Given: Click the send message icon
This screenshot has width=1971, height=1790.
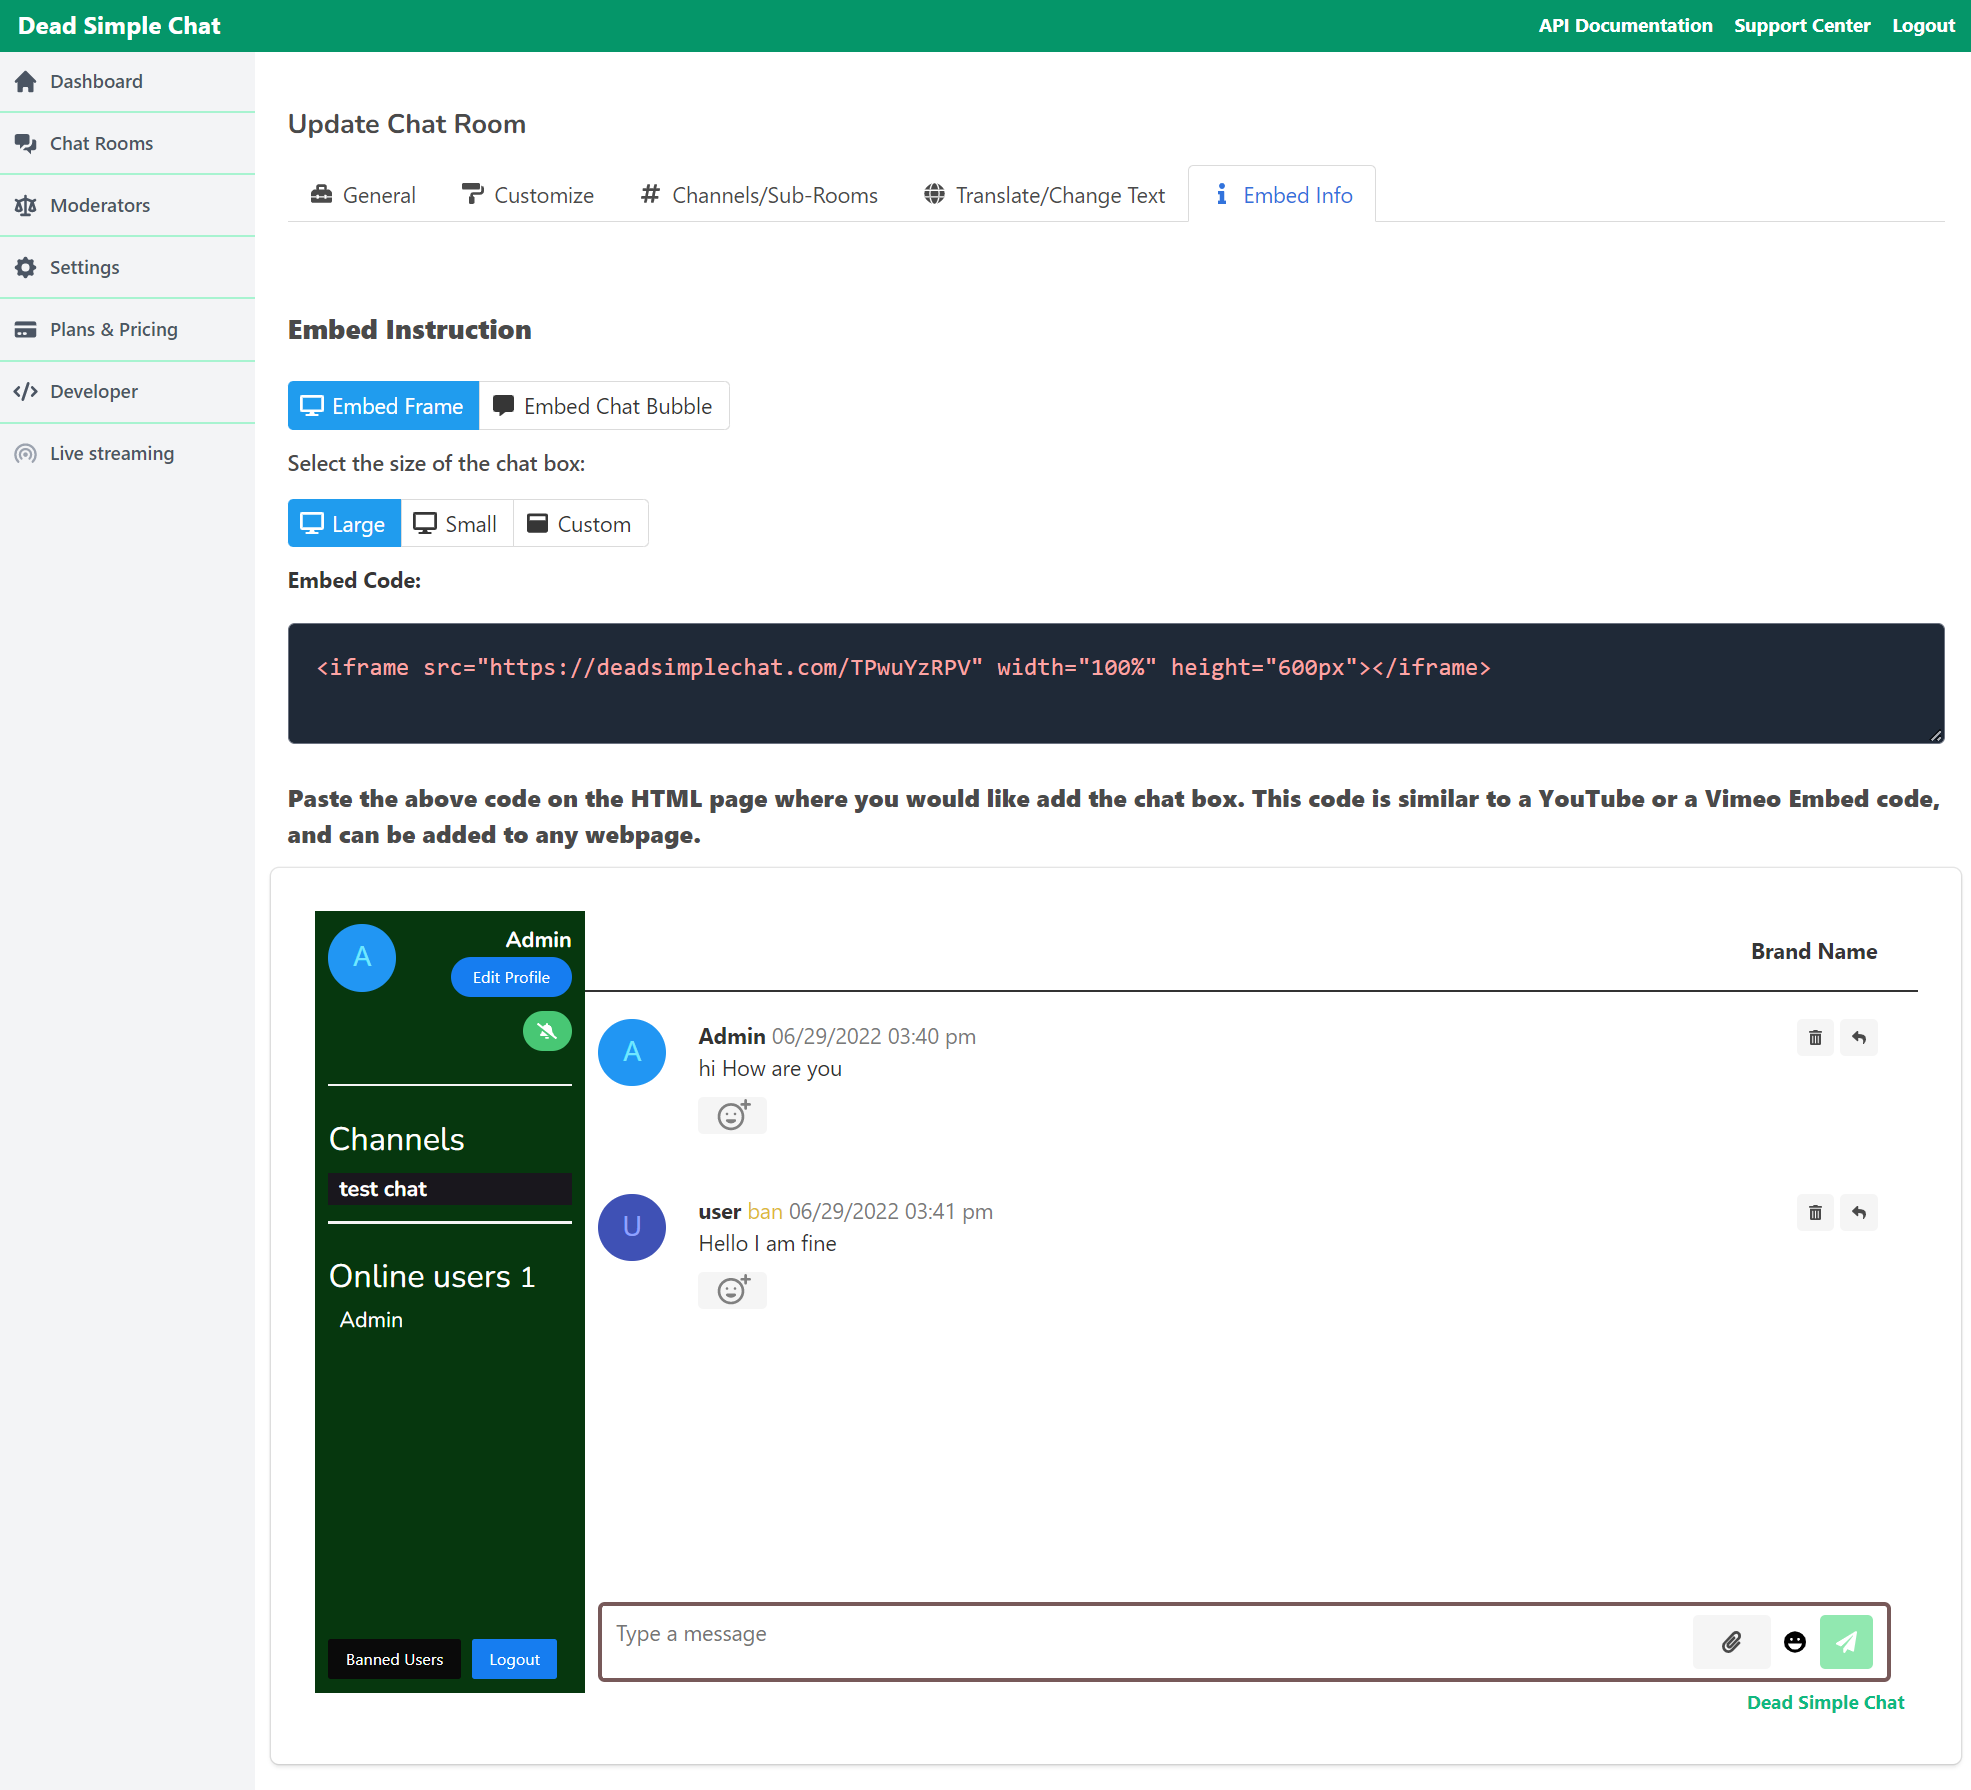Looking at the screenshot, I should pos(1846,1641).
